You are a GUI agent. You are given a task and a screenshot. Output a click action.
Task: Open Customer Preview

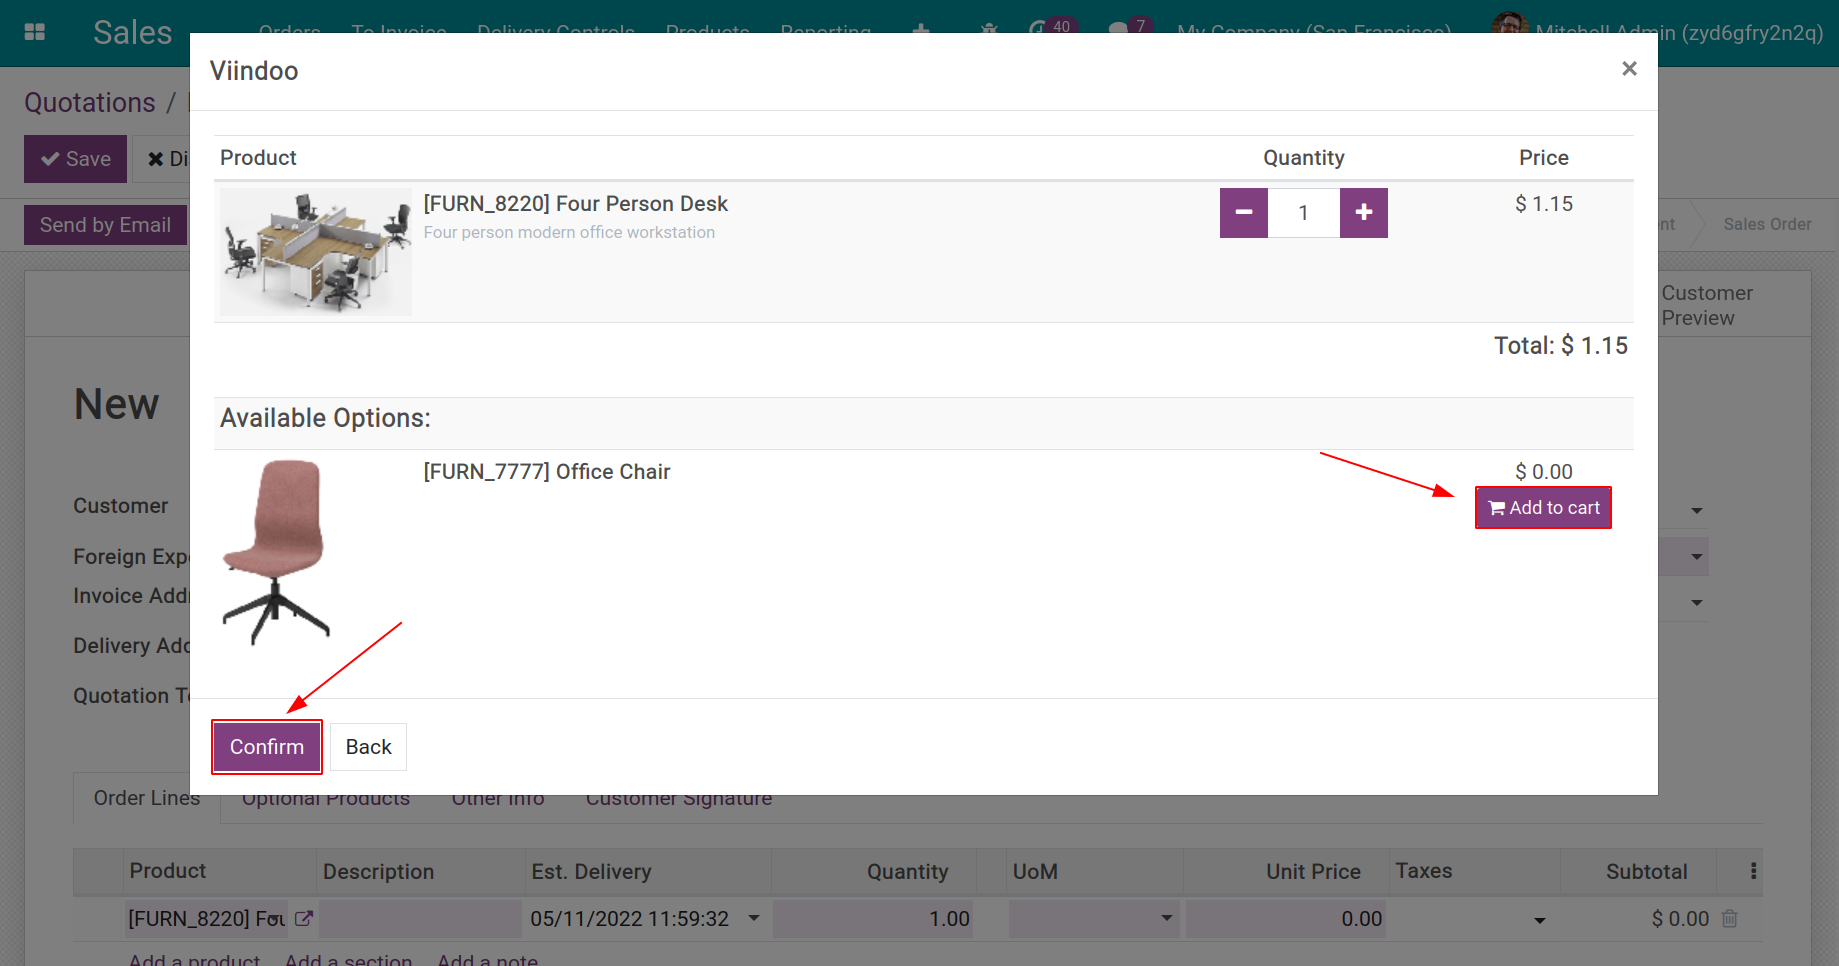(x=1707, y=305)
